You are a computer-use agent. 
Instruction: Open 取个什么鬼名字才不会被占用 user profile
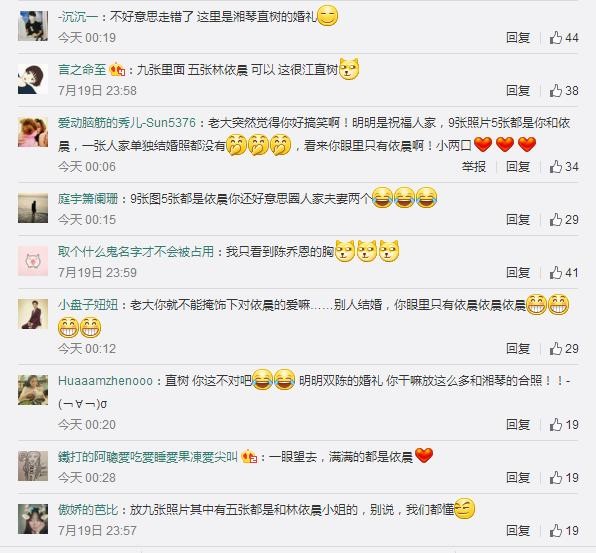coord(136,252)
